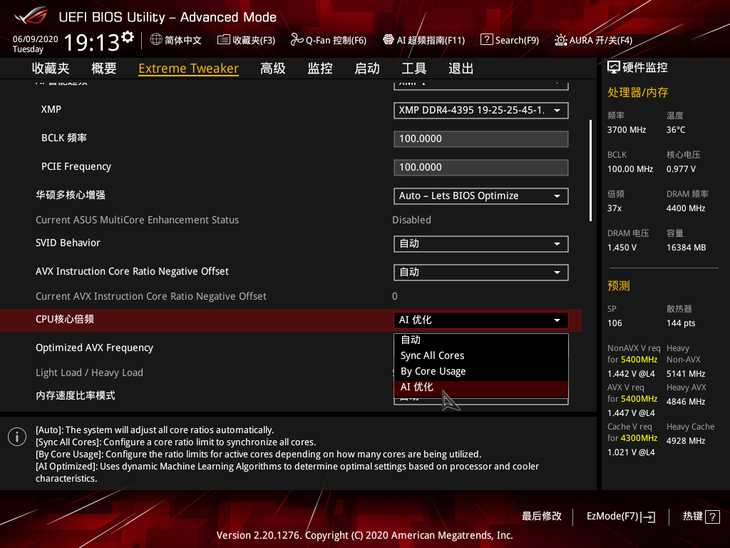Click the globe language icon for 简体中文
Image resolution: width=730 pixels, height=548 pixels.
pyautogui.click(x=156, y=40)
